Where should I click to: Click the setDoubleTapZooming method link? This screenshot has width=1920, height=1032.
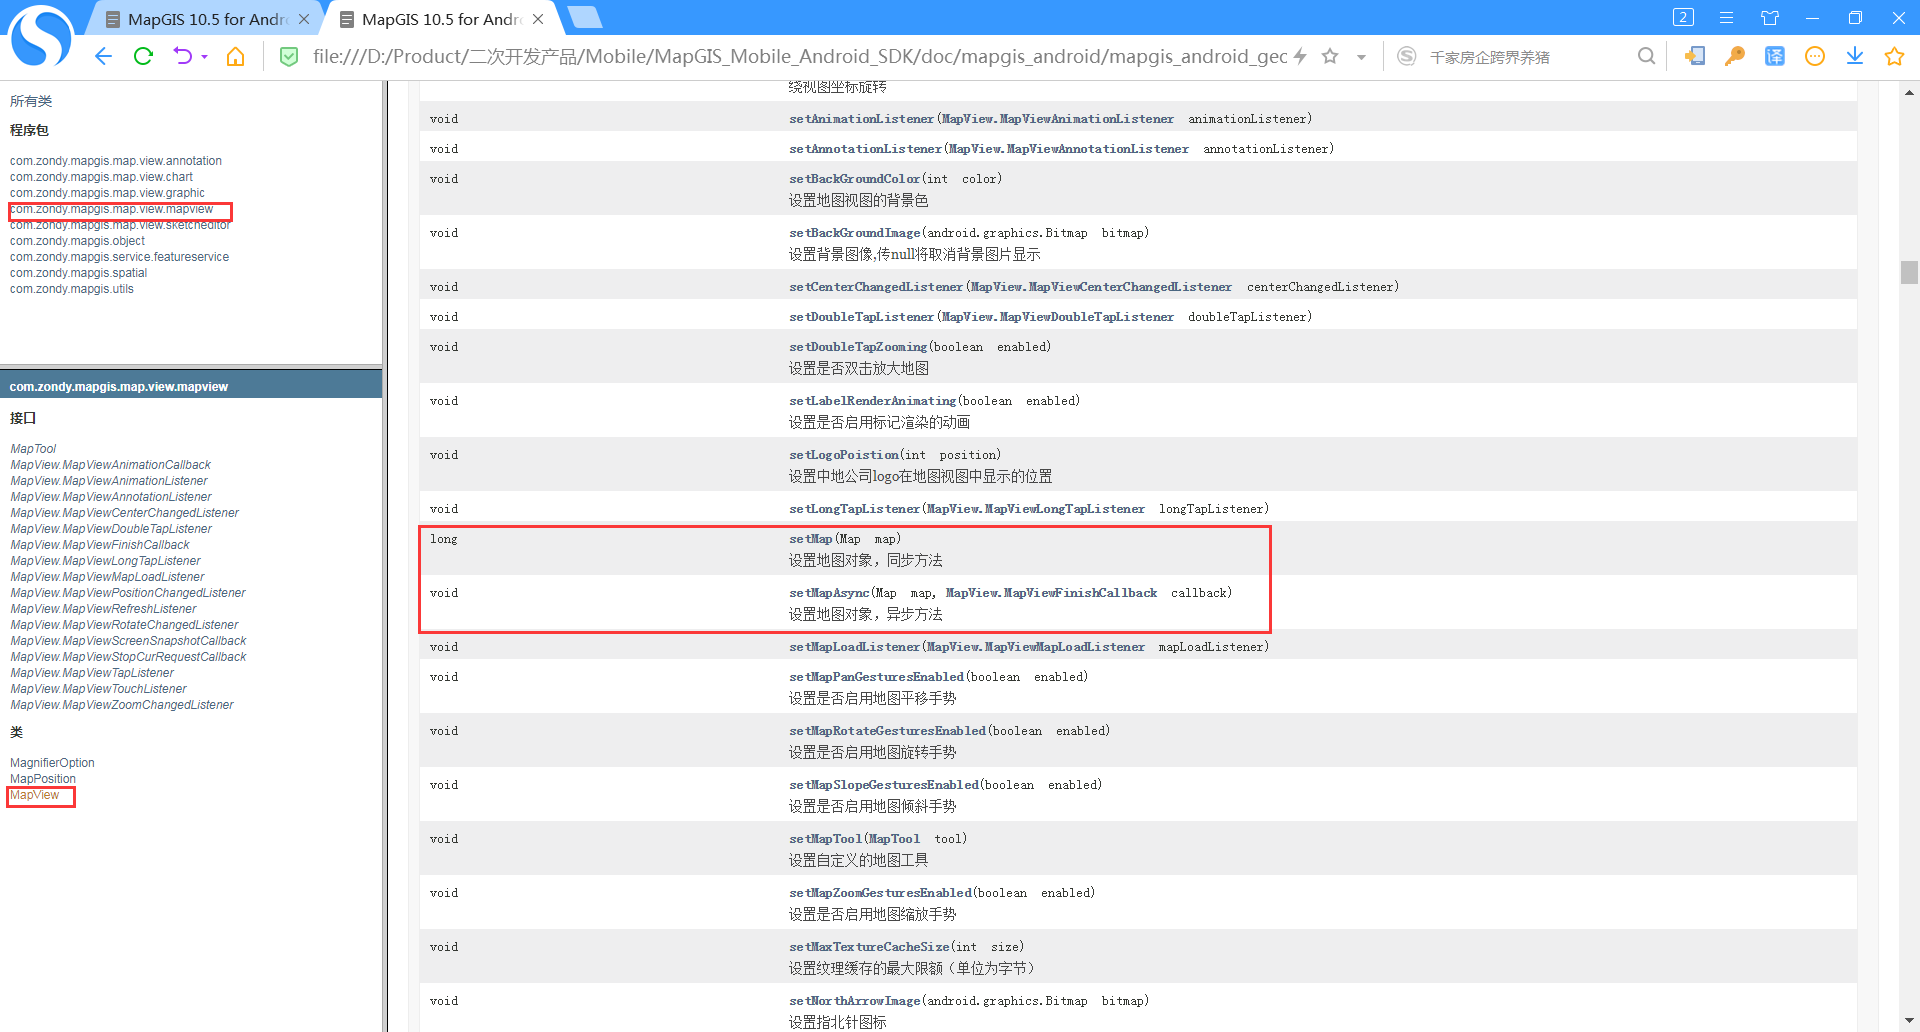point(858,347)
